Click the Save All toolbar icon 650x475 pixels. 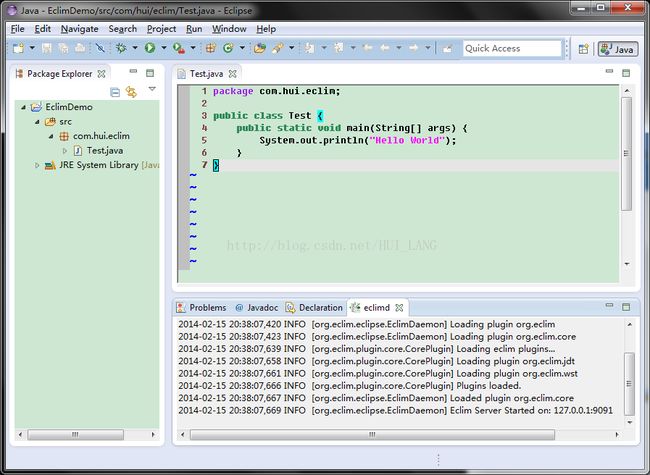tap(63, 48)
